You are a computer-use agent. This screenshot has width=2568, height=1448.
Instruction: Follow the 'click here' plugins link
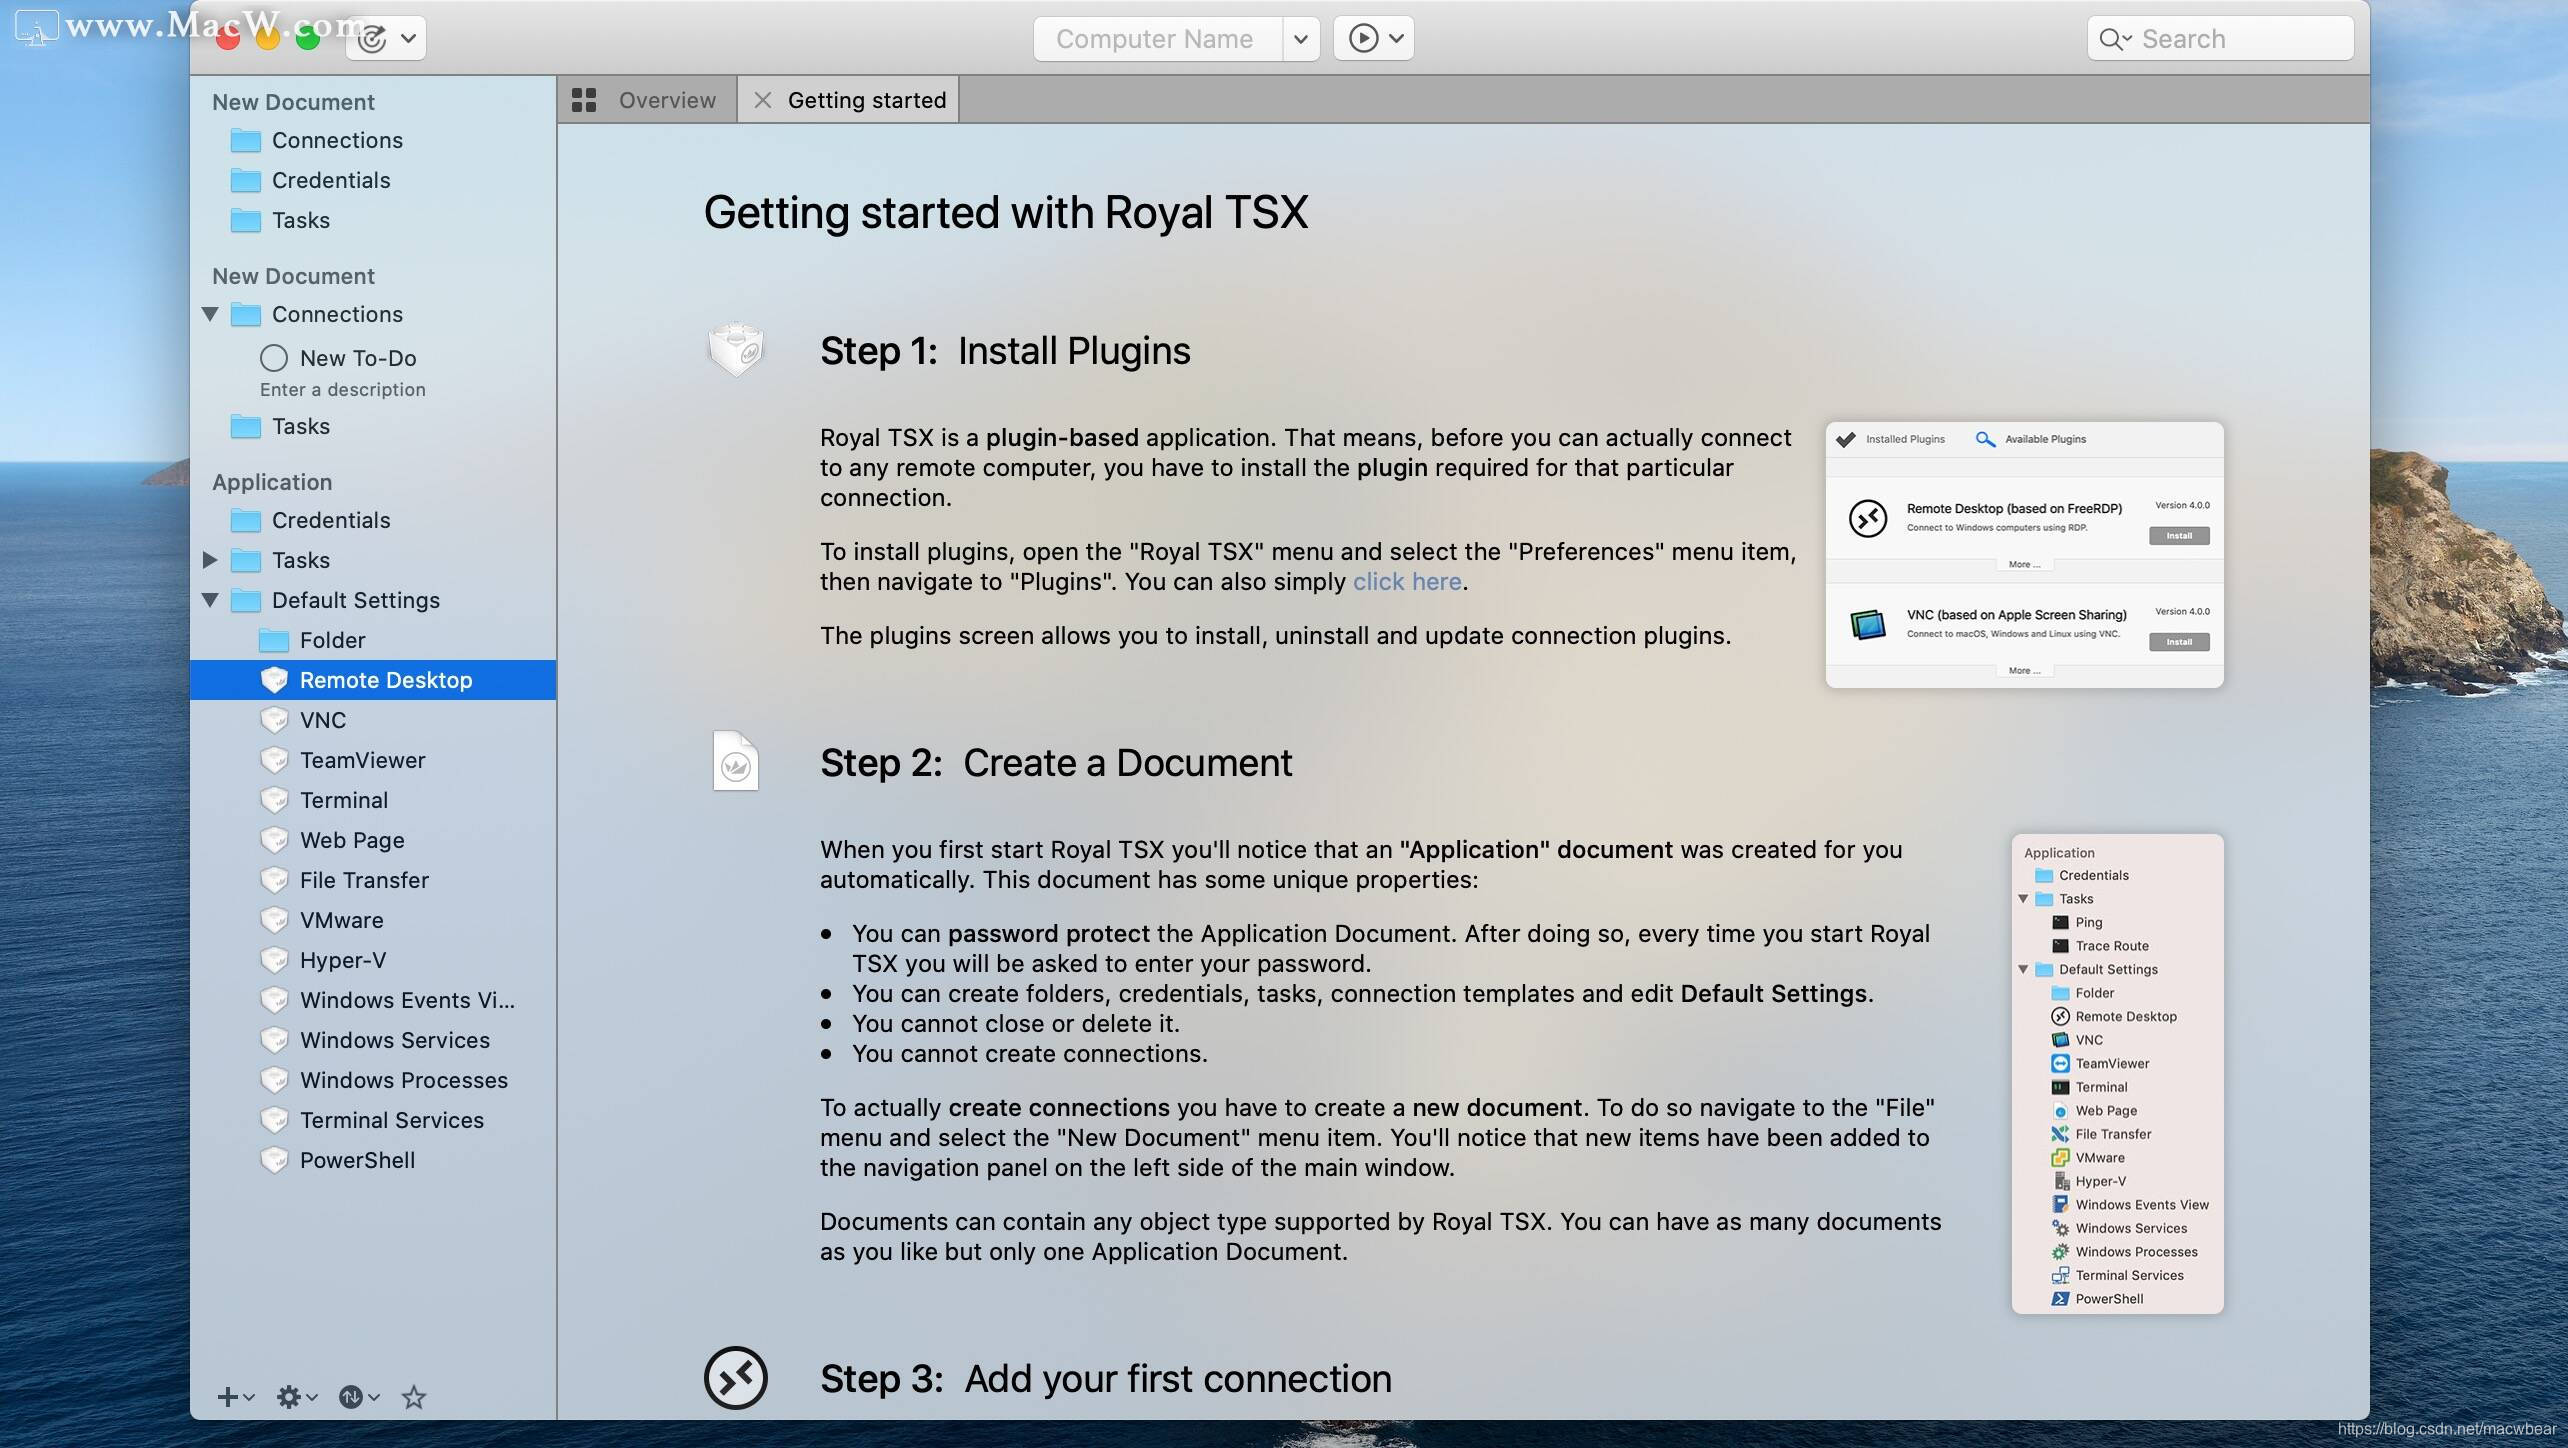[x=1407, y=582]
